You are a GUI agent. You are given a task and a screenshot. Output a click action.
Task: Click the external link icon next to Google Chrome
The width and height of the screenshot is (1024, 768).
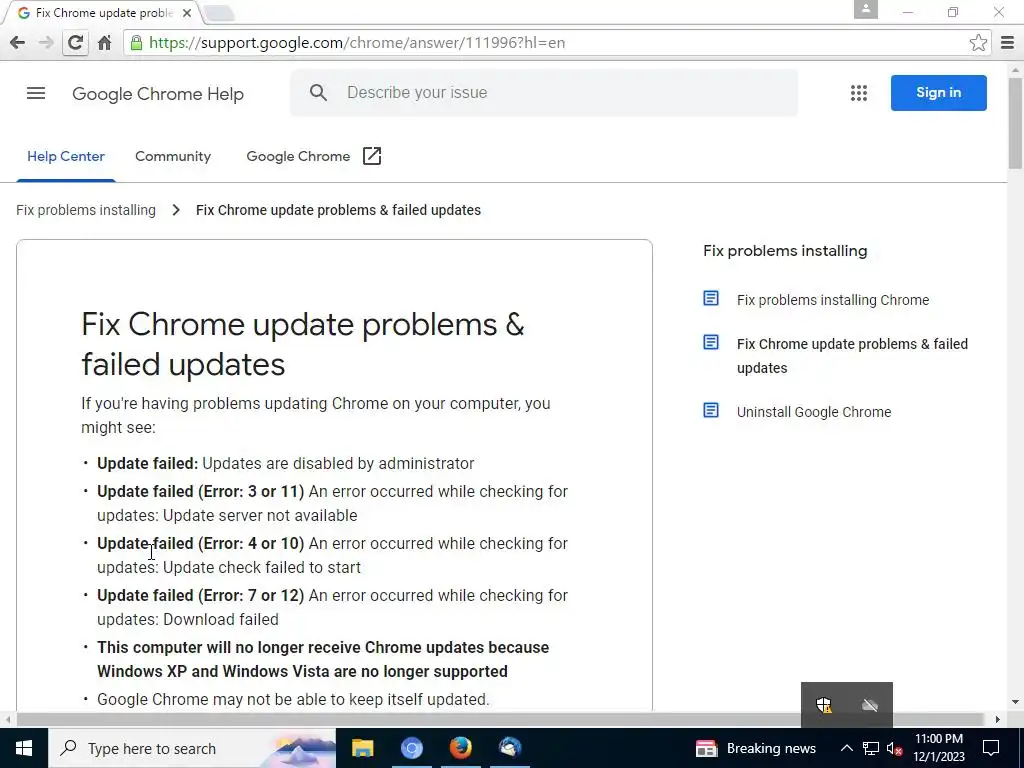point(372,156)
